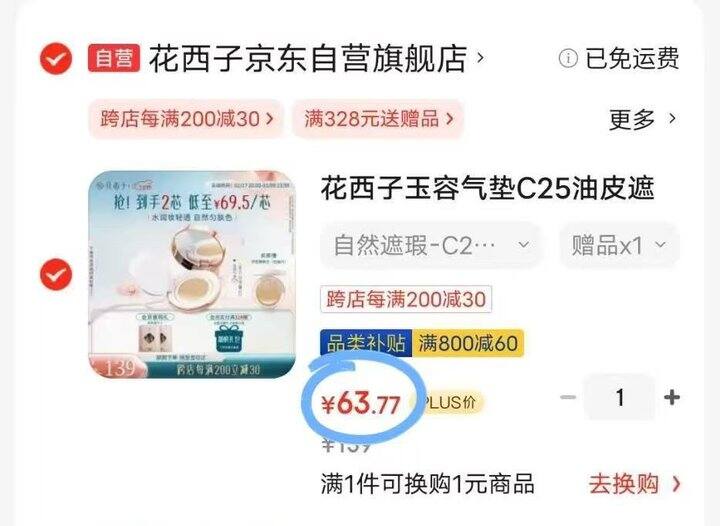
Task: Click 跨店每满200减30 tag under product
Action: 406,299
